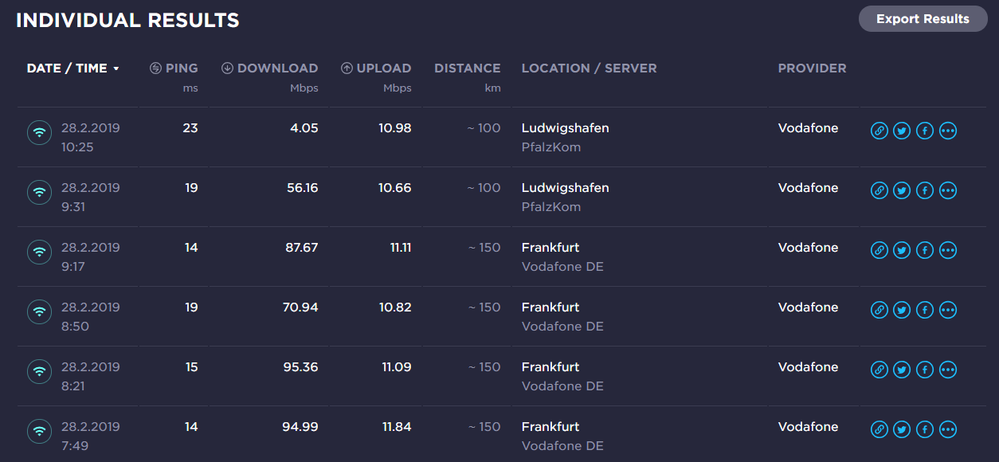Copy link for the 10:25 Ludwigshafen result
Viewport: 999px width, 462px height.
tap(879, 130)
